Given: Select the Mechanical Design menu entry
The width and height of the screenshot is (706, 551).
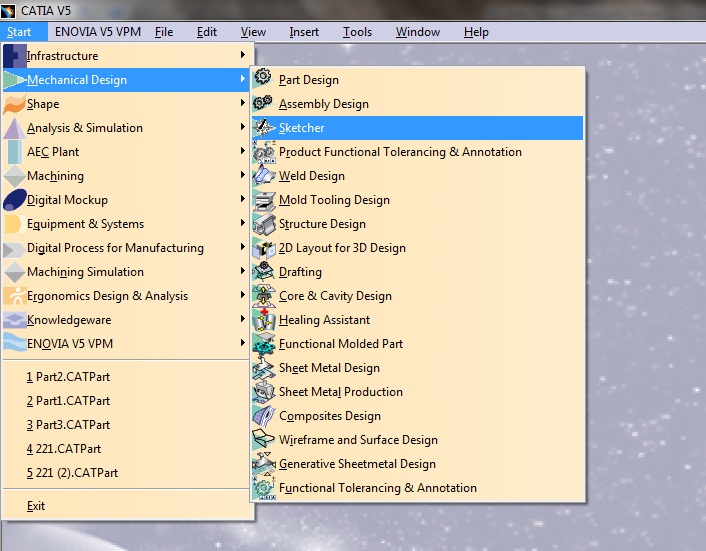Looking at the screenshot, I should point(126,80).
